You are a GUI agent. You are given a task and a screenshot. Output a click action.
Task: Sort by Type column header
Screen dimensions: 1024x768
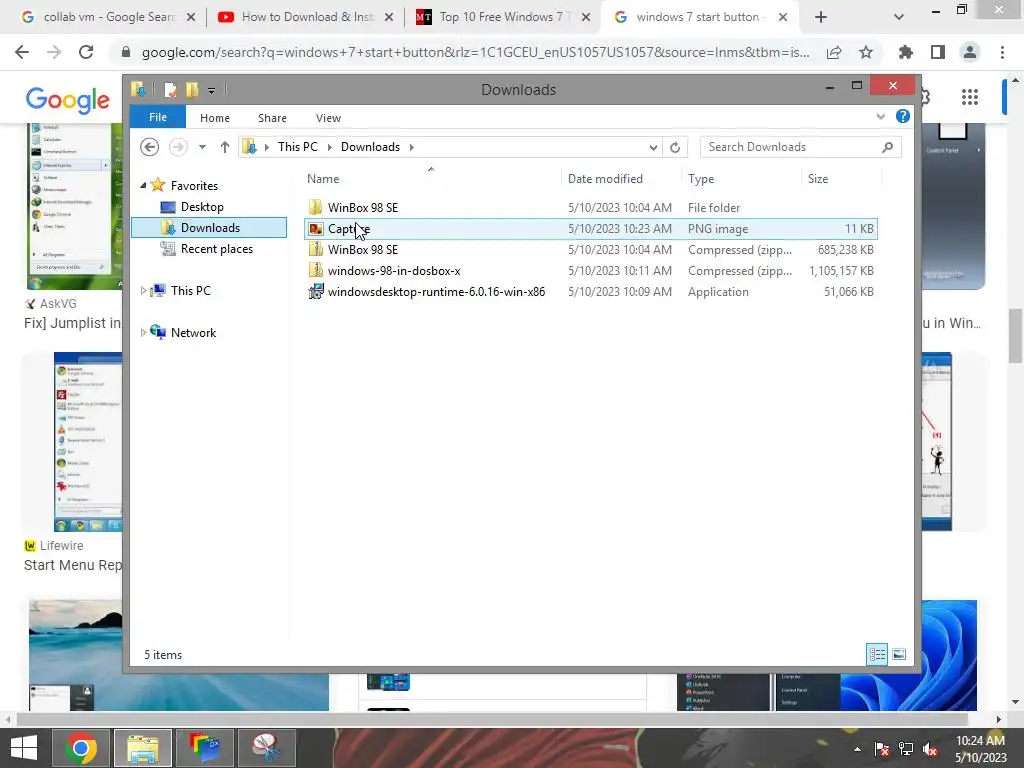(701, 178)
